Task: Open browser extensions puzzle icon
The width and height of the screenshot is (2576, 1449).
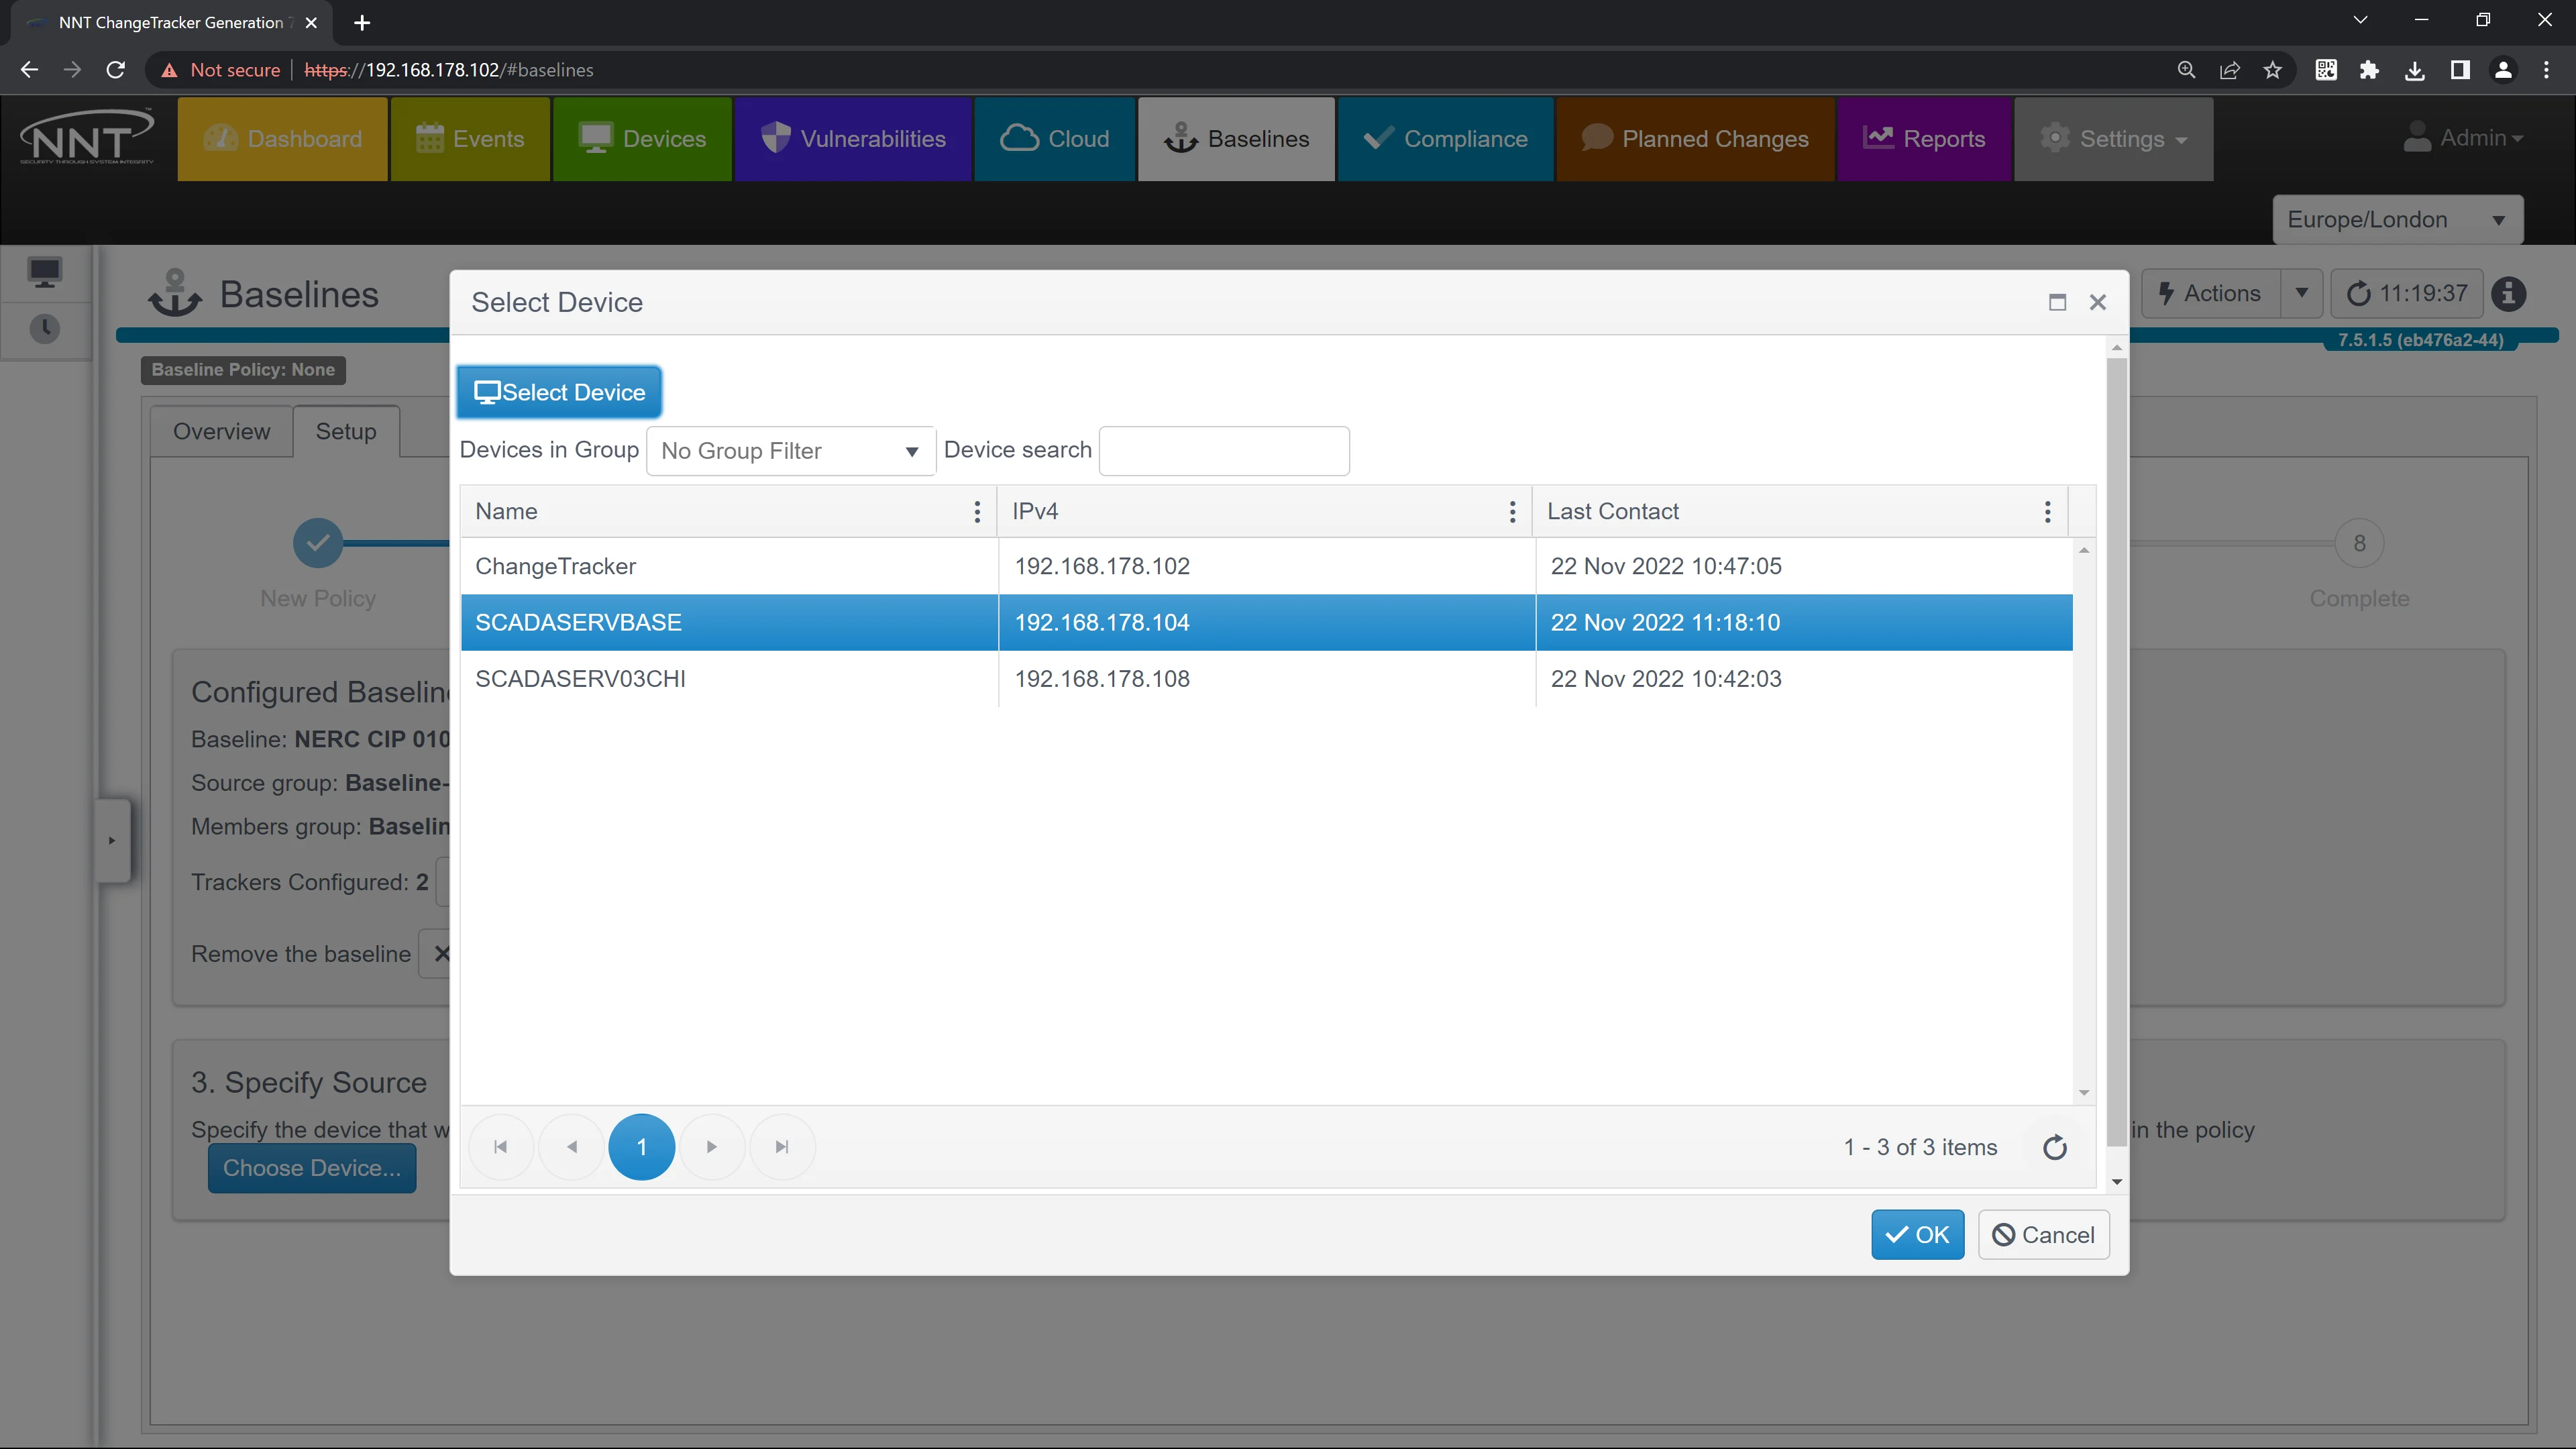Action: (x=2369, y=70)
